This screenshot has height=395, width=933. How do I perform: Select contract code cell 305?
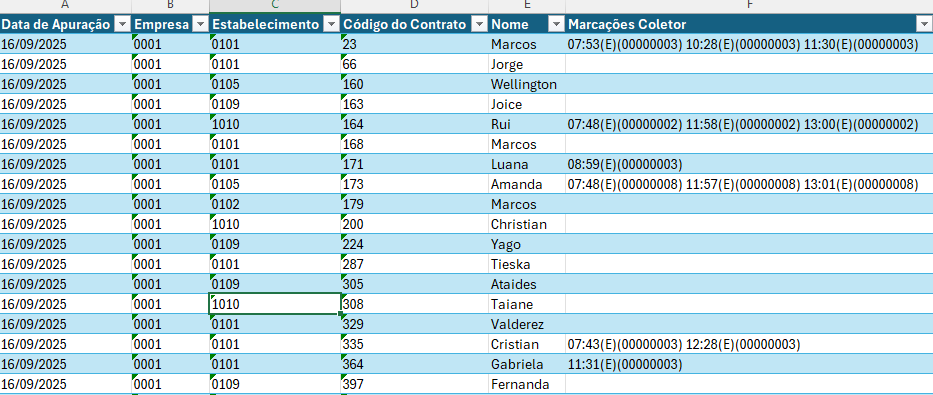tap(415, 284)
